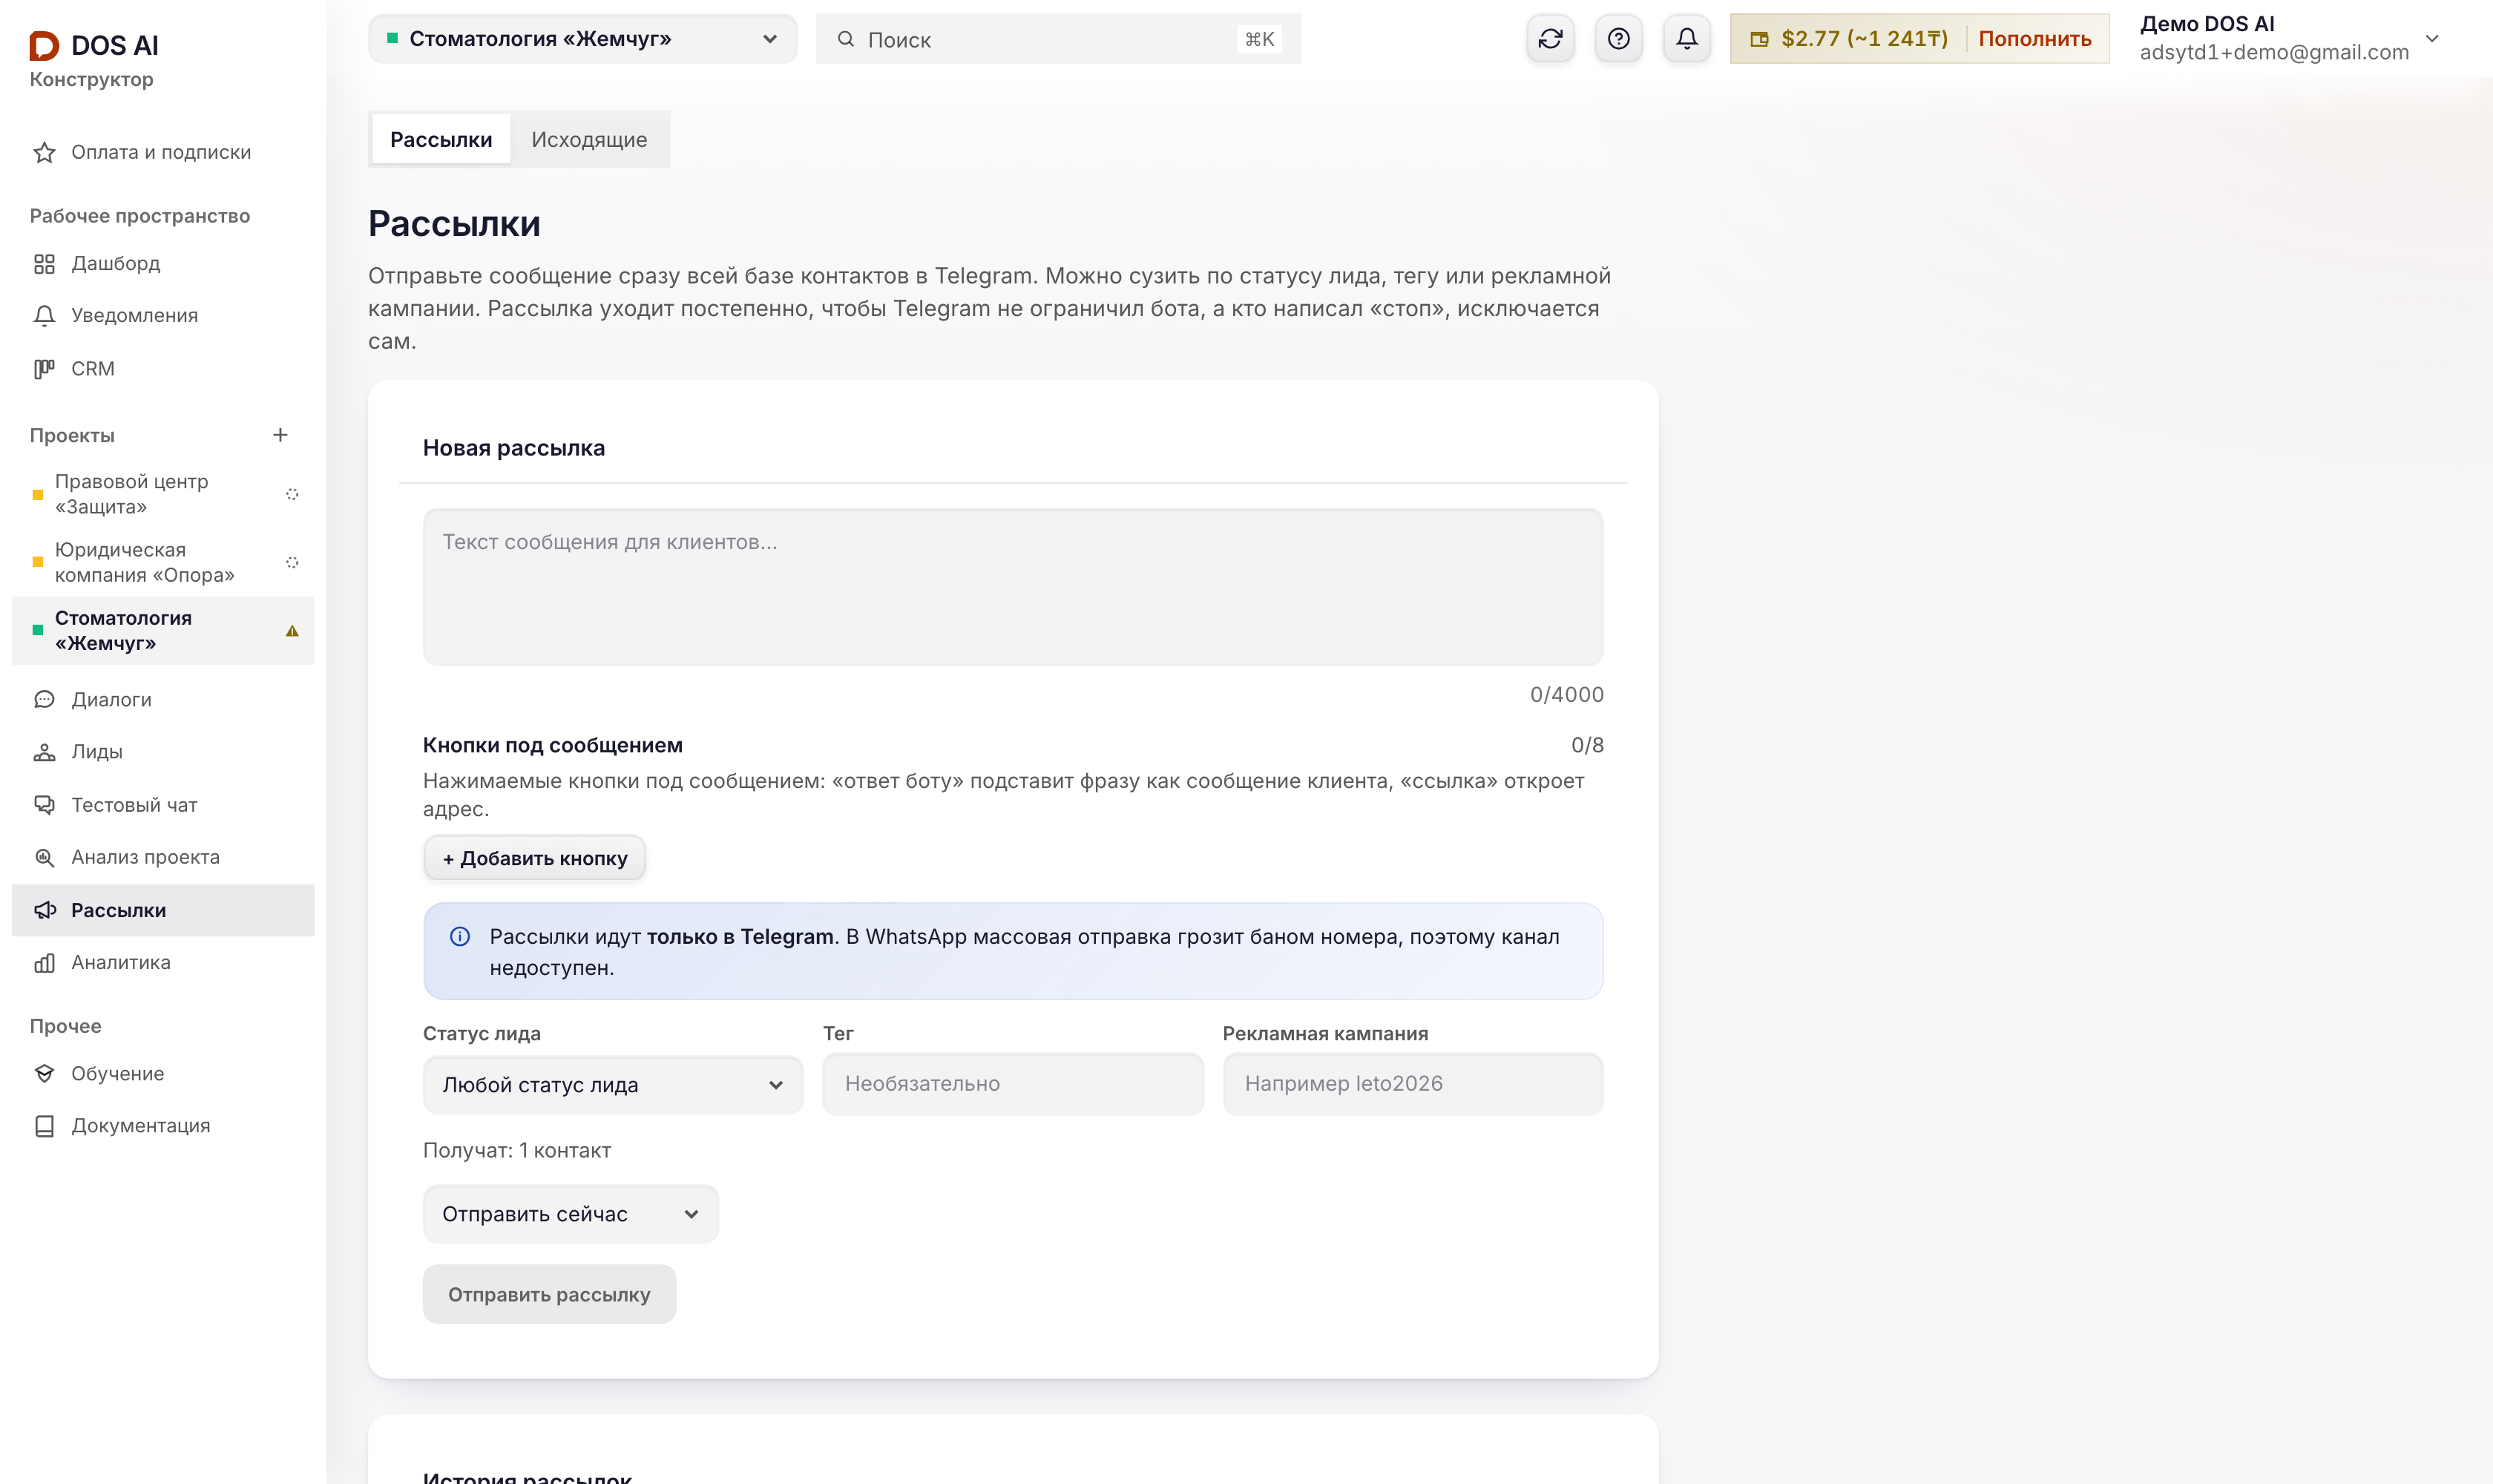Open Тестовый чат

[163, 804]
